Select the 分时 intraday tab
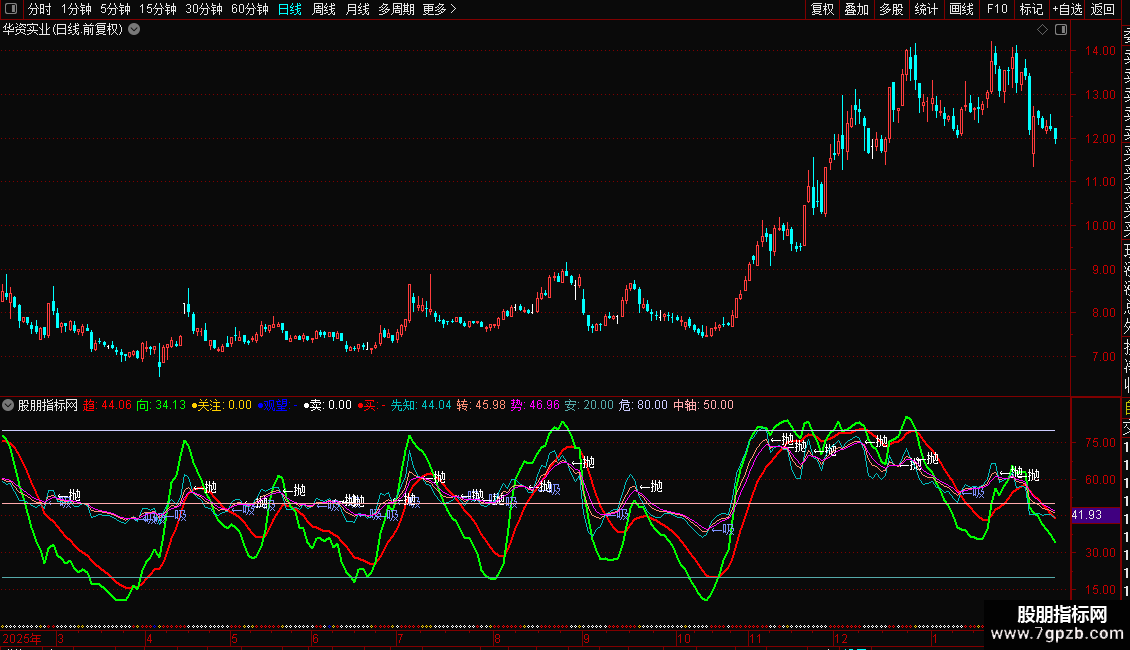The height and width of the screenshot is (650, 1130). (40, 9)
